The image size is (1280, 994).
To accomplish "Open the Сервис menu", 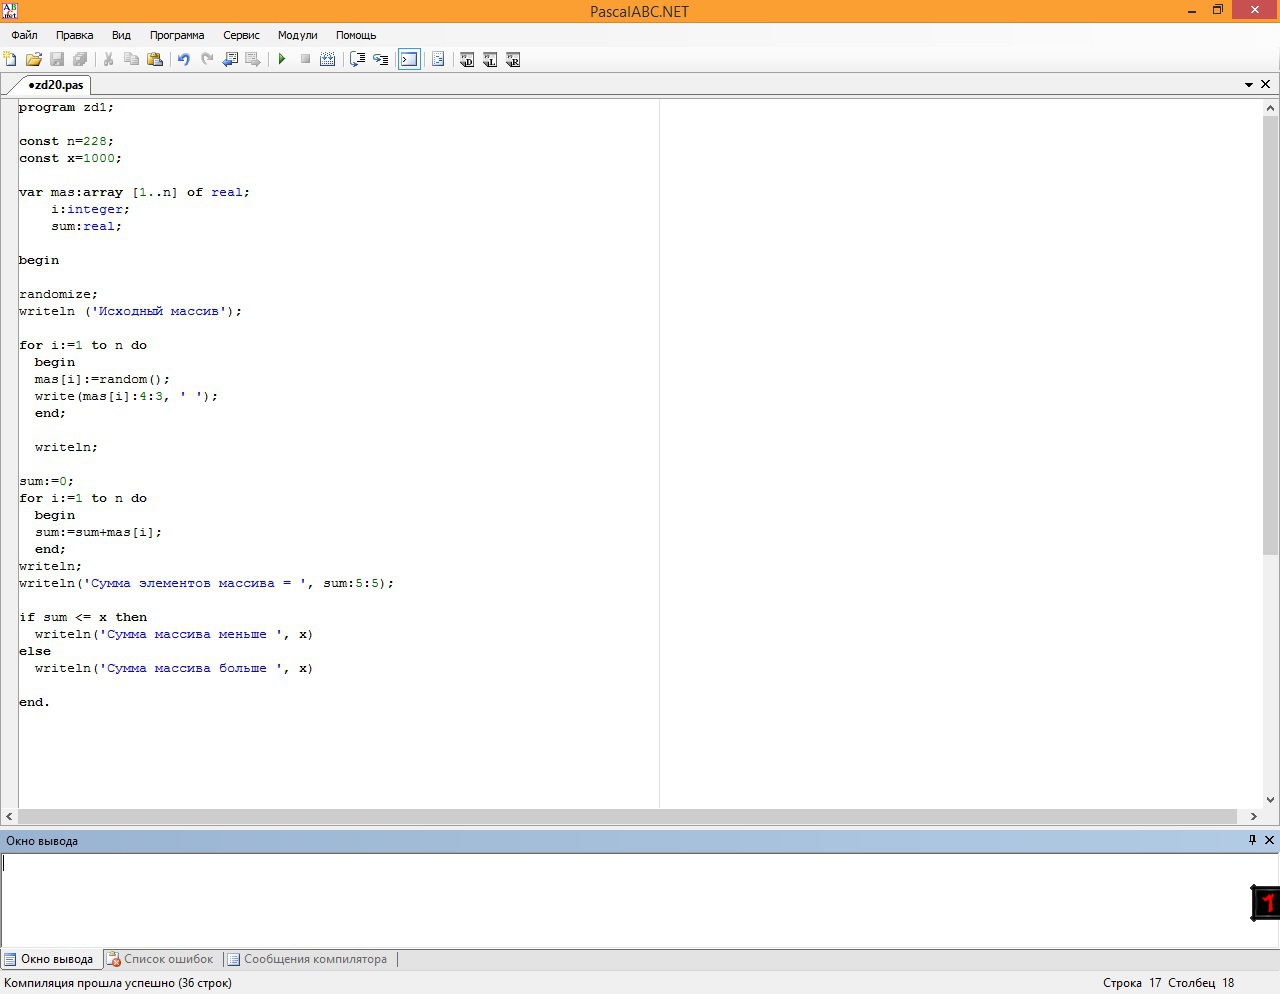I will coord(241,35).
